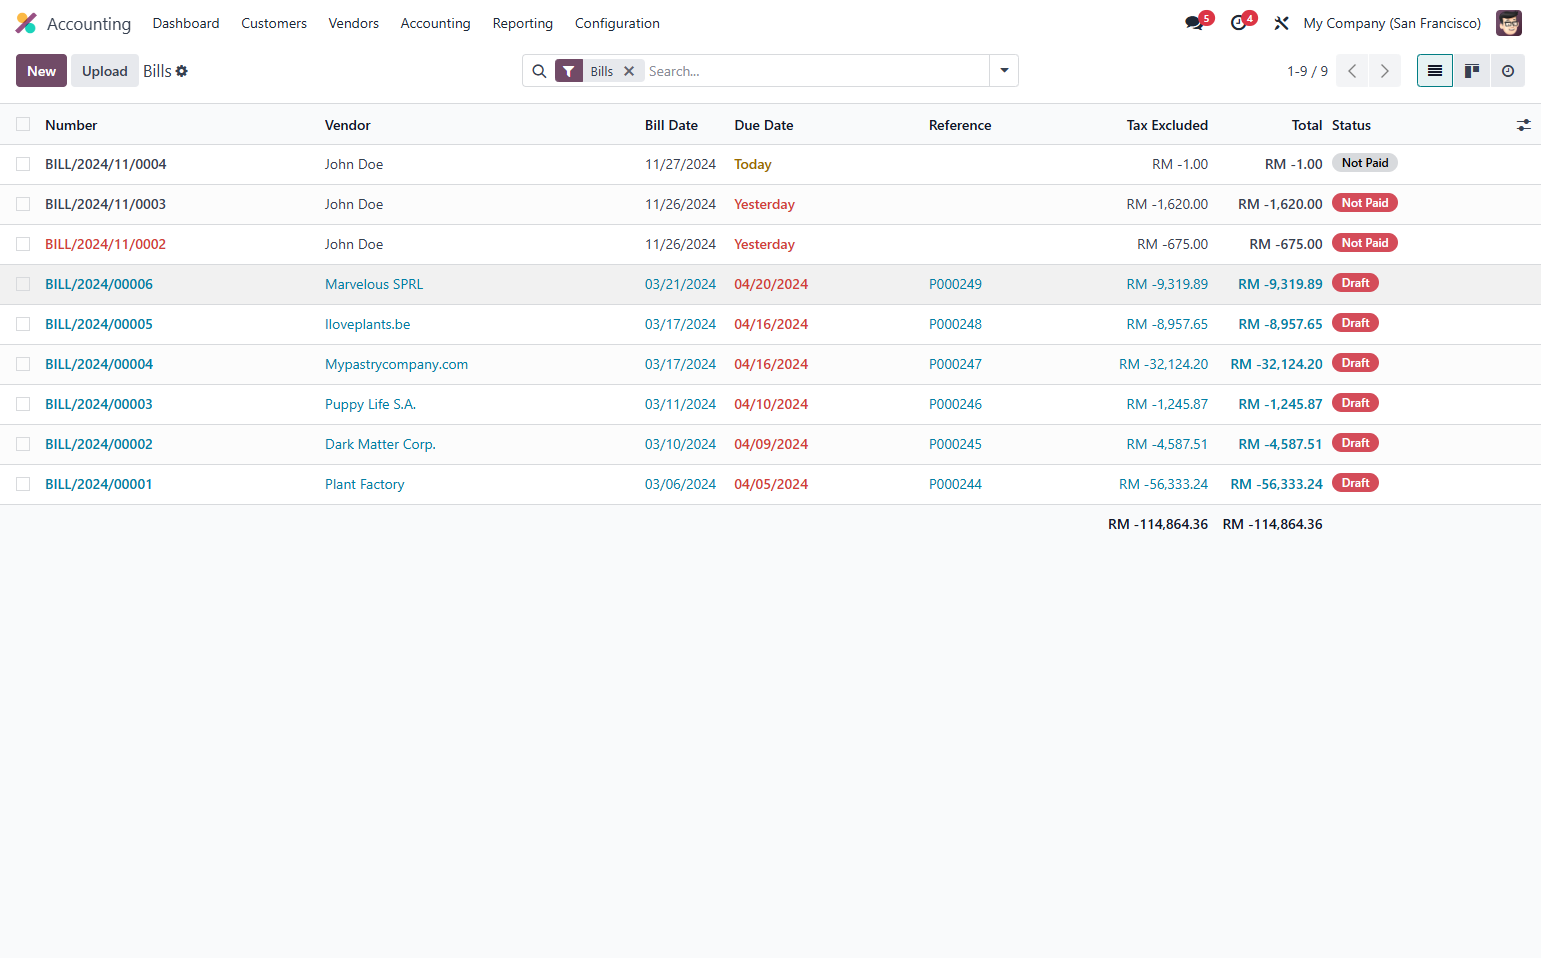Sort by the Due Date column header

click(x=764, y=125)
